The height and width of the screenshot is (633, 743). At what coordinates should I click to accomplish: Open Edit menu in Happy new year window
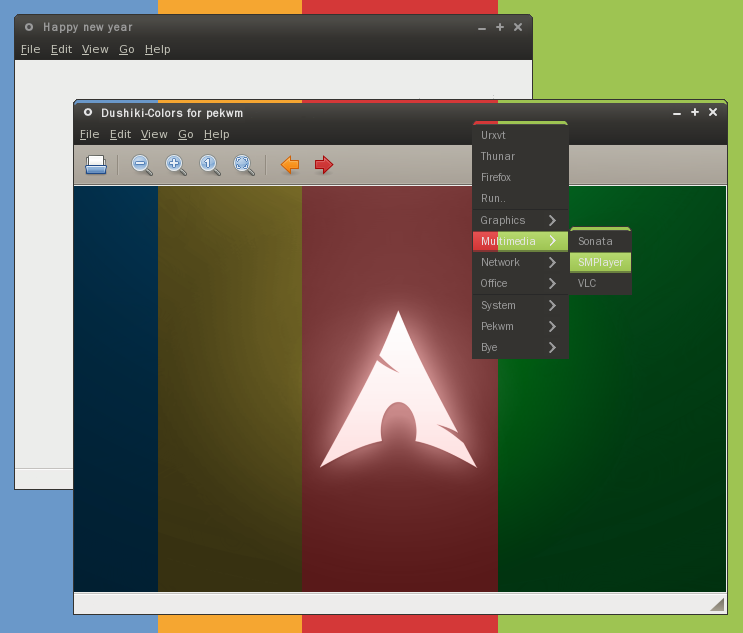point(62,49)
